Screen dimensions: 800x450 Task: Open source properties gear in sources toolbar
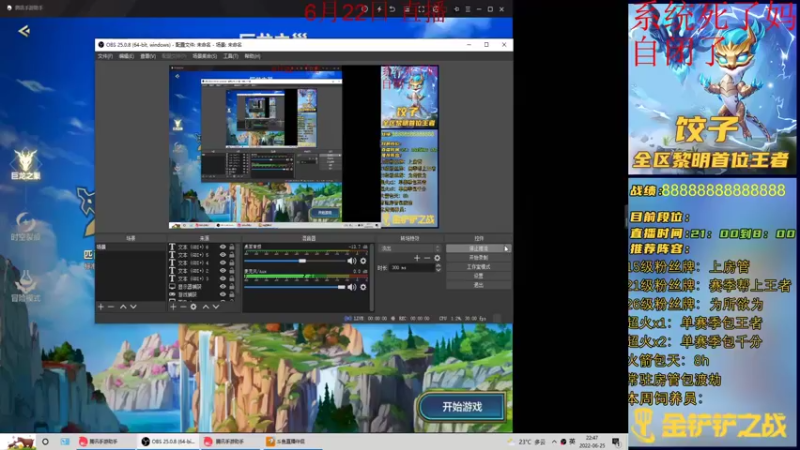coord(194,307)
